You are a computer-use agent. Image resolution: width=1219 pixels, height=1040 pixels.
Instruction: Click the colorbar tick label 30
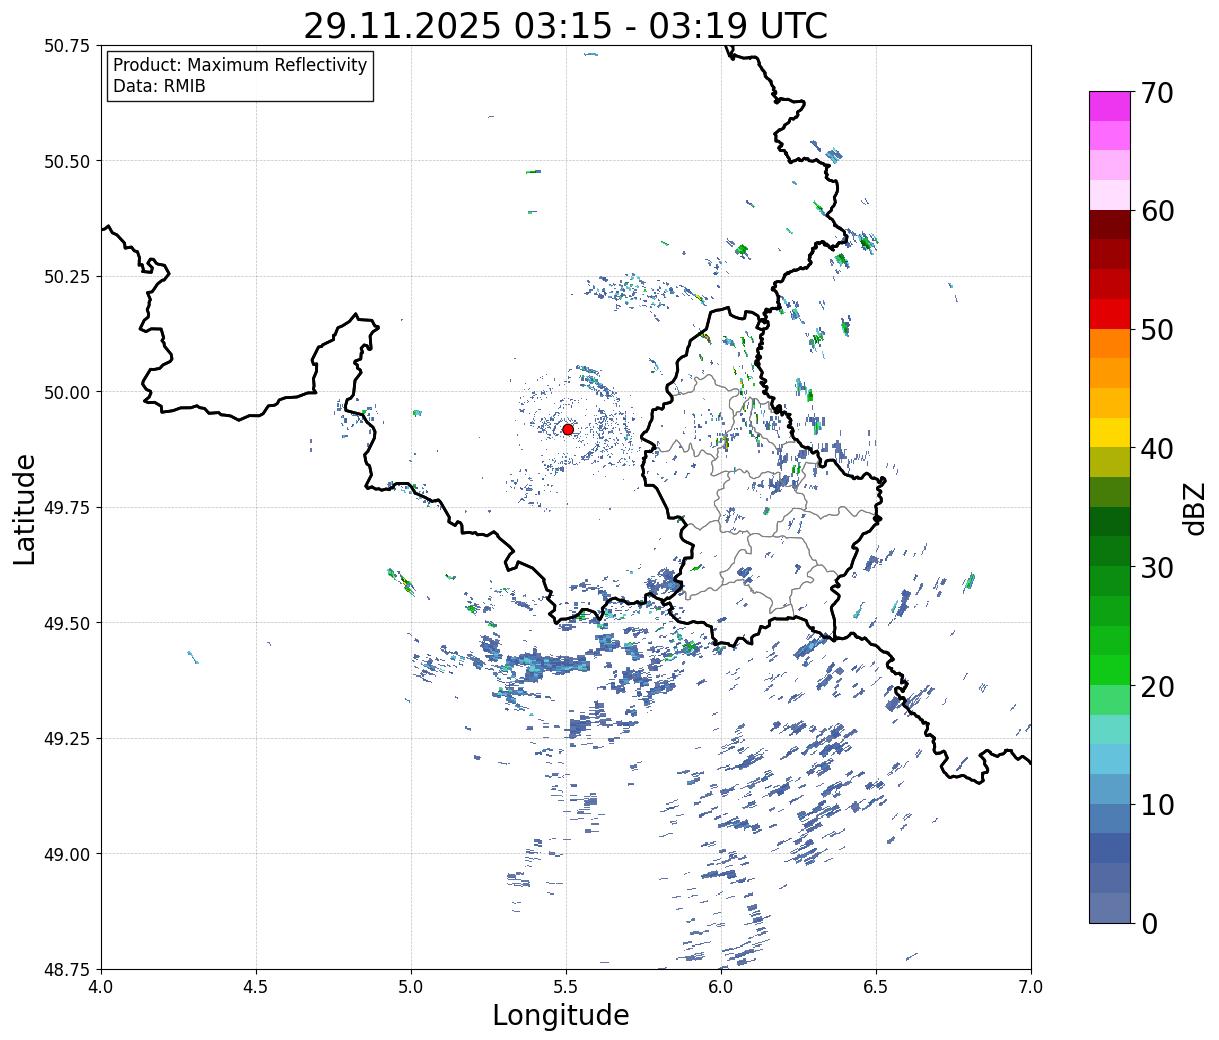(1156, 568)
